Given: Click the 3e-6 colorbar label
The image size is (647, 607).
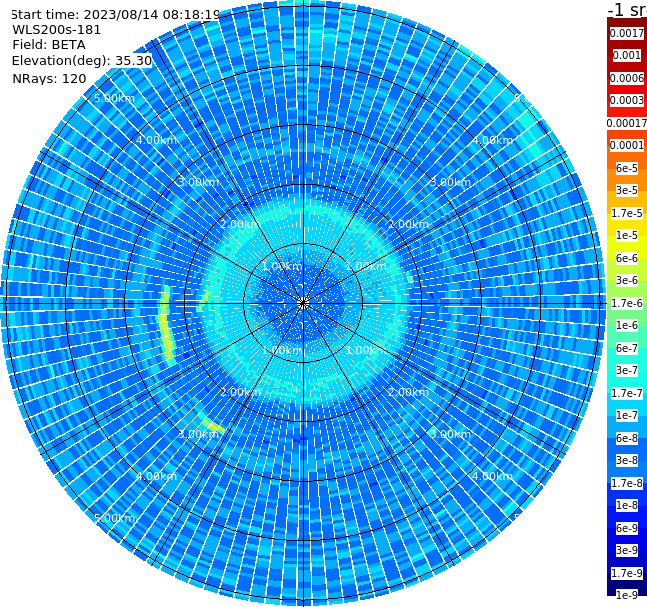Looking at the screenshot, I should click(627, 280).
